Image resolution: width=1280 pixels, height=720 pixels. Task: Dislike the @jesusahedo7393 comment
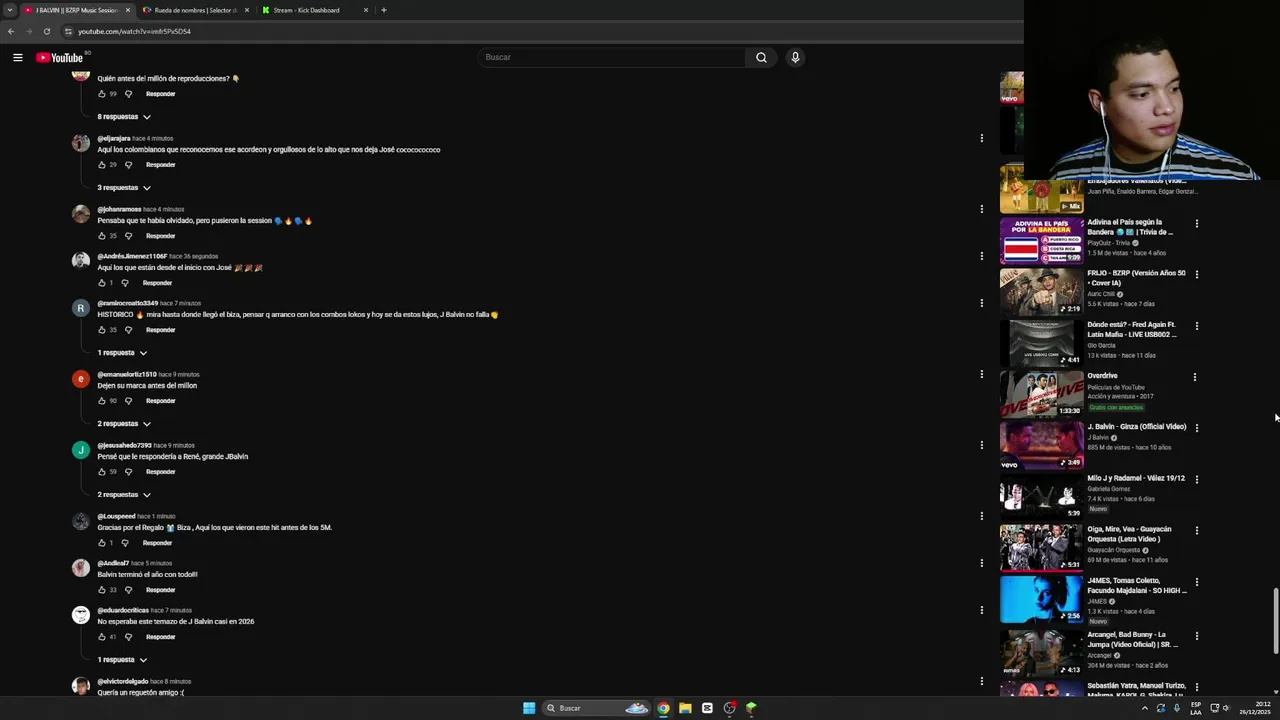[128, 472]
